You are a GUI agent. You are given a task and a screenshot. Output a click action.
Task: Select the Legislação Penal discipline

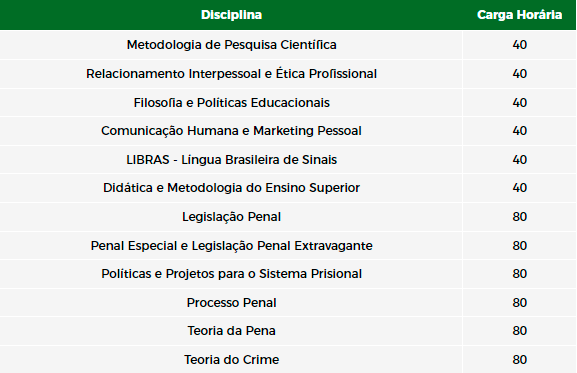click(231, 217)
